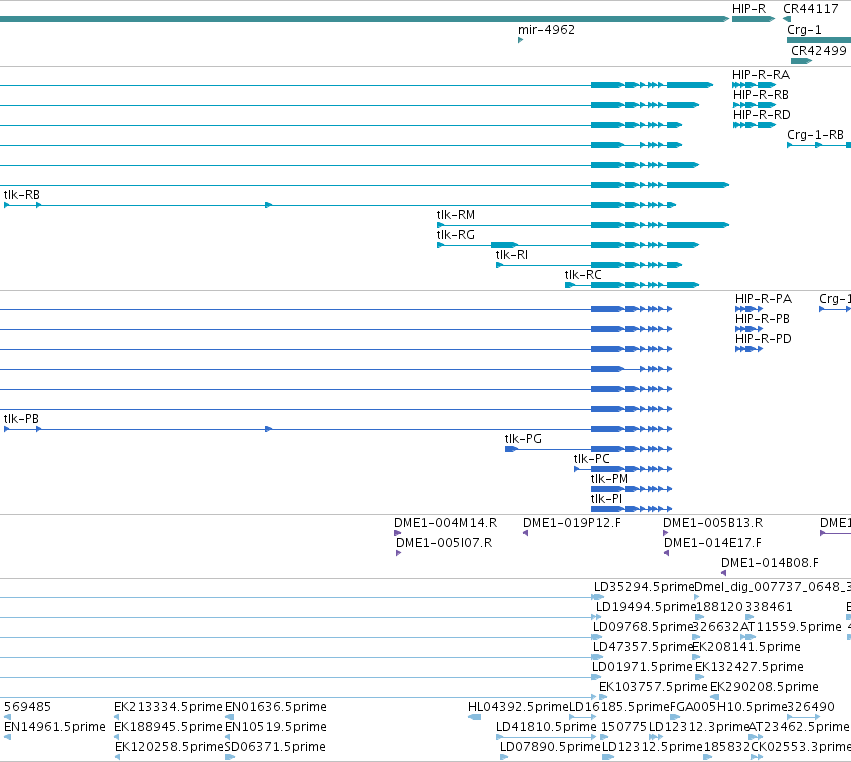The height and width of the screenshot is (762, 851).
Task: Click the LD01971.5prime EST label
Action: 642,666
